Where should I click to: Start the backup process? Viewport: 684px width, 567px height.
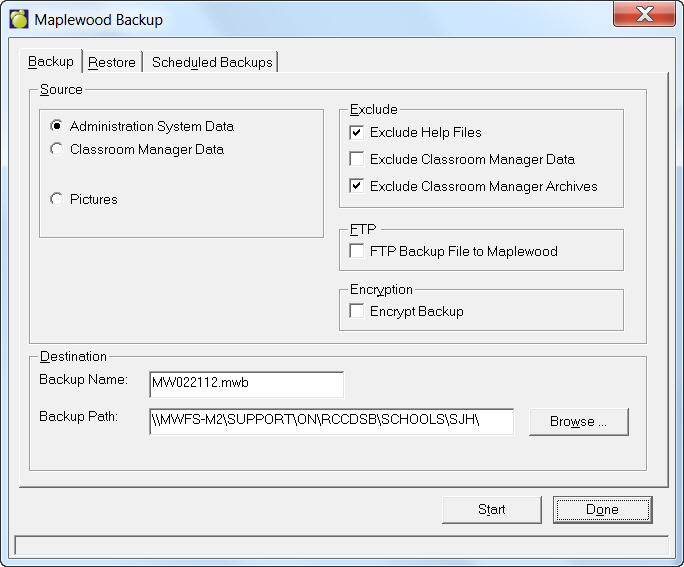click(491, 510)
